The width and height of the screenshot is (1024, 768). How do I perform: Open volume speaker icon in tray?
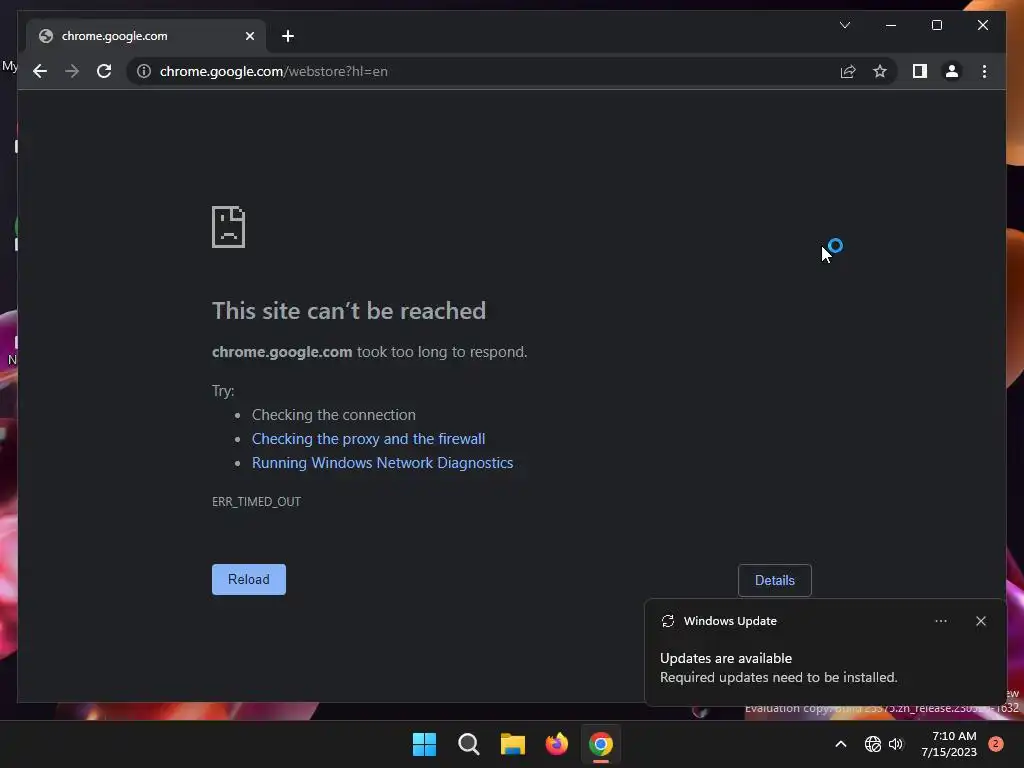pos(896,744)
